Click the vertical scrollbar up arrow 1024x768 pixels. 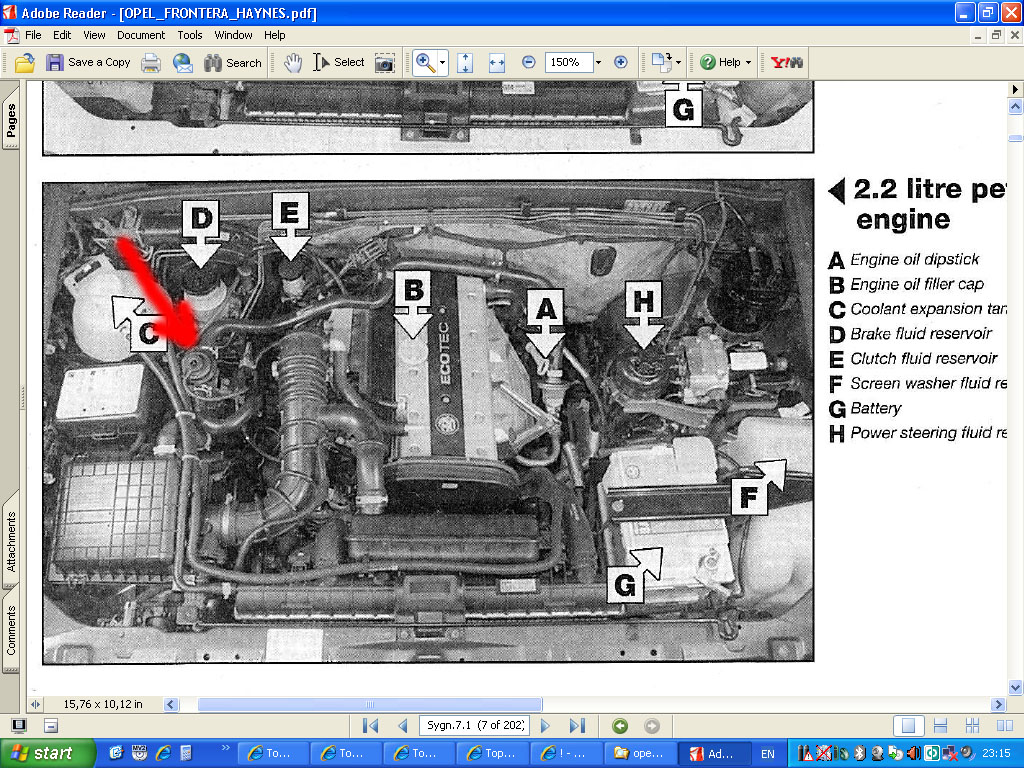point(1016,106)
